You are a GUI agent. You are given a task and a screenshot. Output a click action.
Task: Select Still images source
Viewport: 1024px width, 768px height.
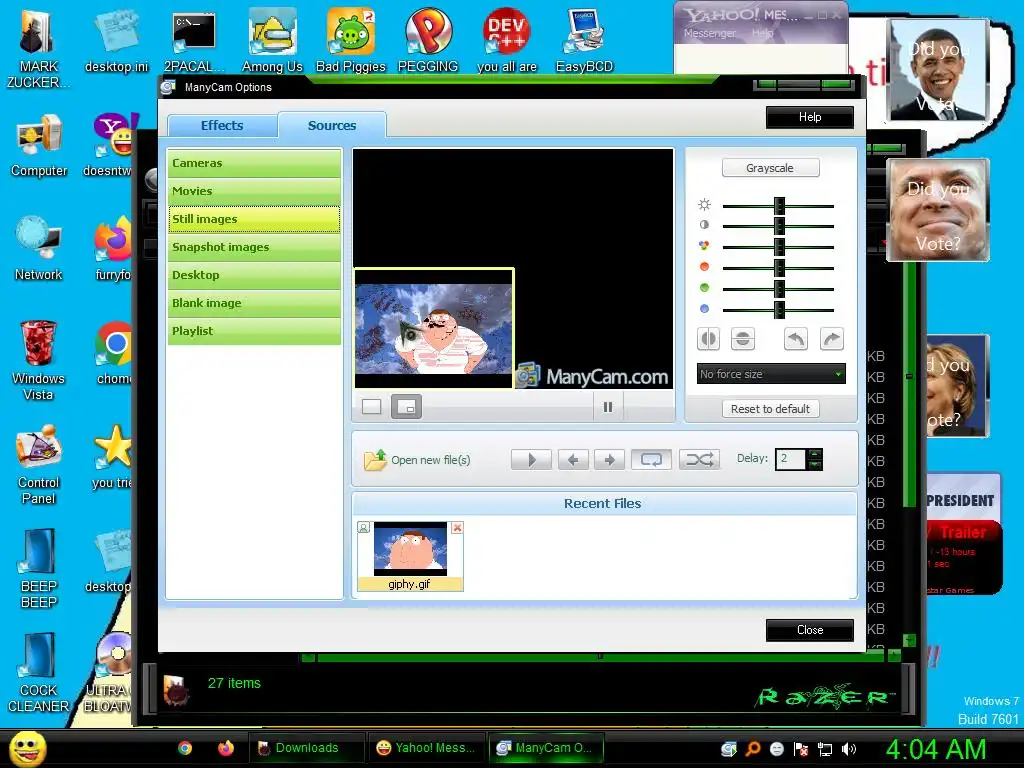coord(254,219)
